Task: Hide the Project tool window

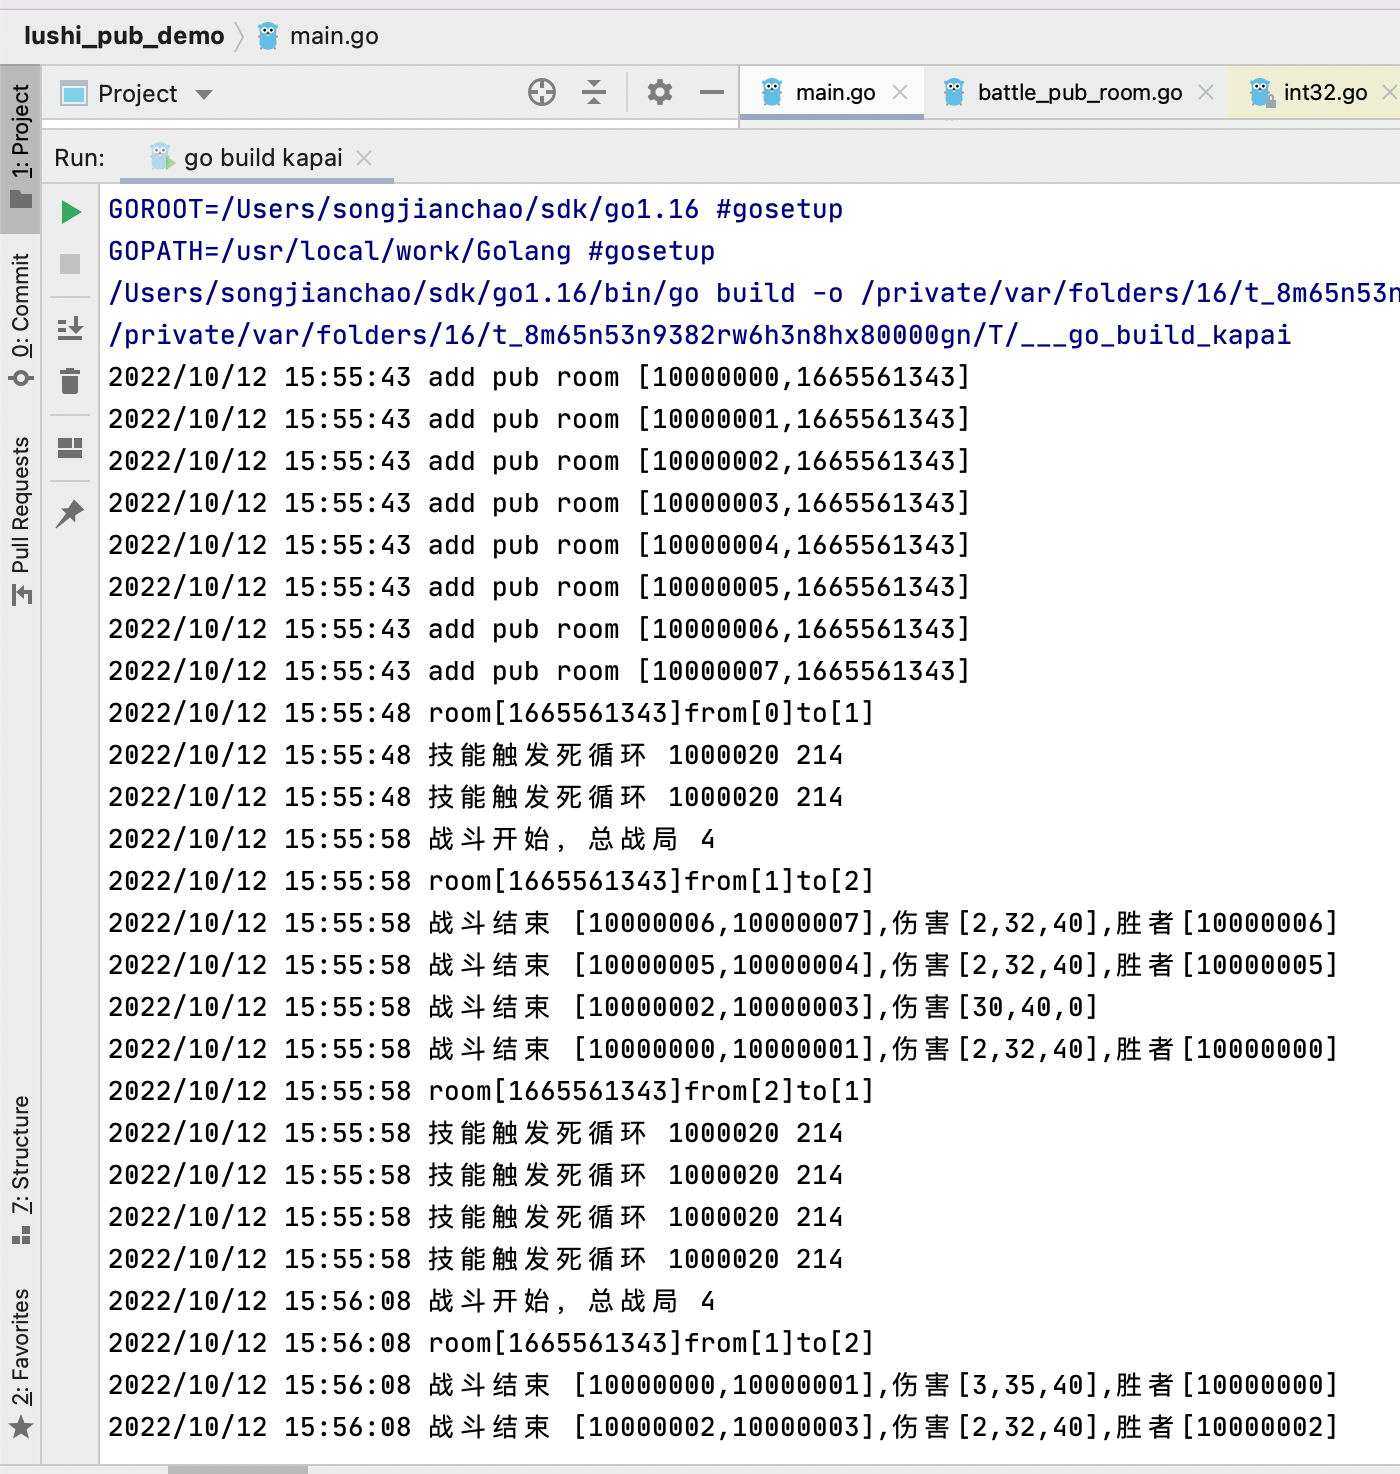Action: point(711,92)
